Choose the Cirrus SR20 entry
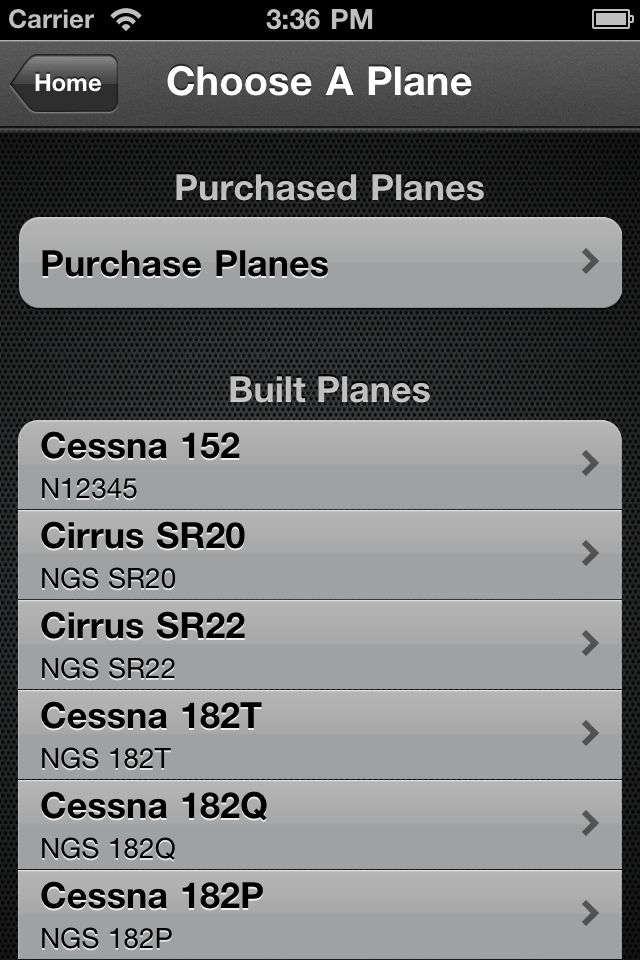The width and height of the screenshot is (640, 960). (x=320, y=555)
